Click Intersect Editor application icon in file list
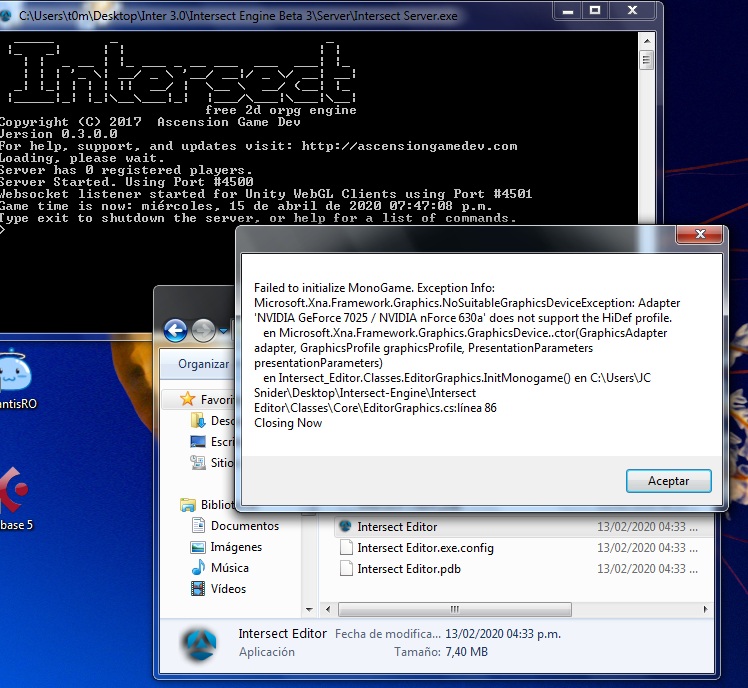Viewport: 748px width, 688px height. (x=345, y=526)
